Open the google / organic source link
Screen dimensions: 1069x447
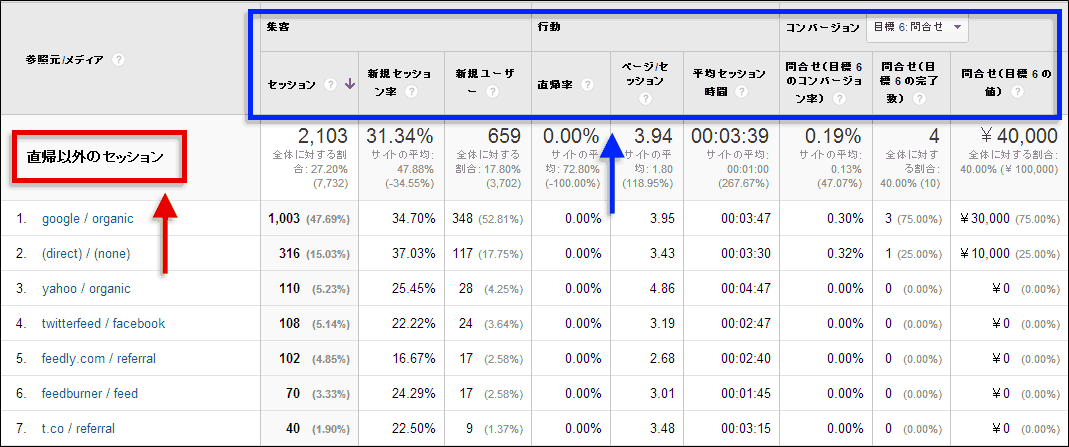[x=86, y=218]
